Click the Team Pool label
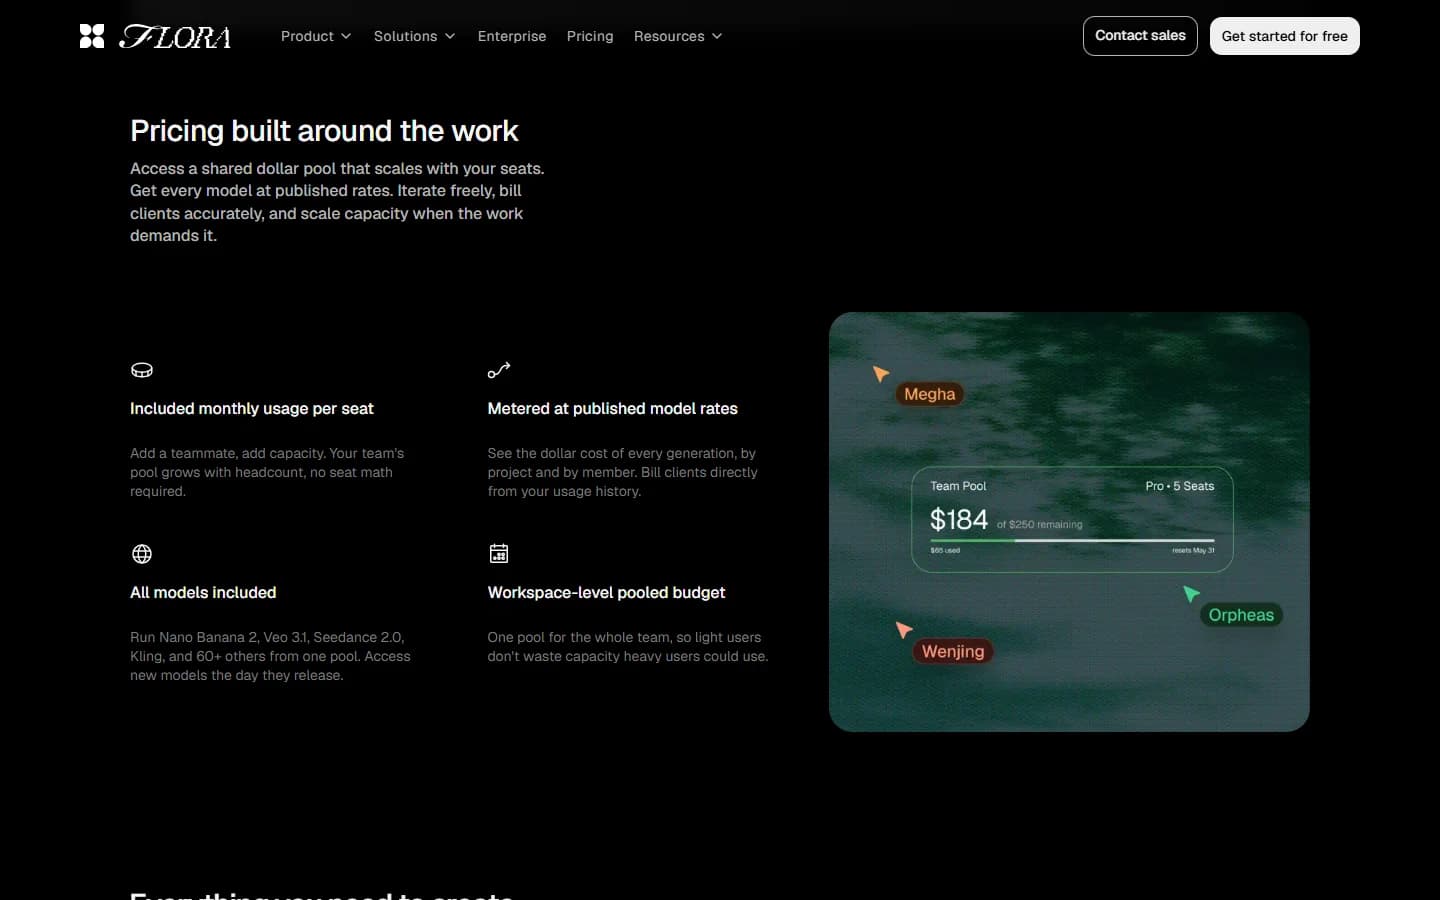The image size is (1440, 900). [x=958, y=486]
